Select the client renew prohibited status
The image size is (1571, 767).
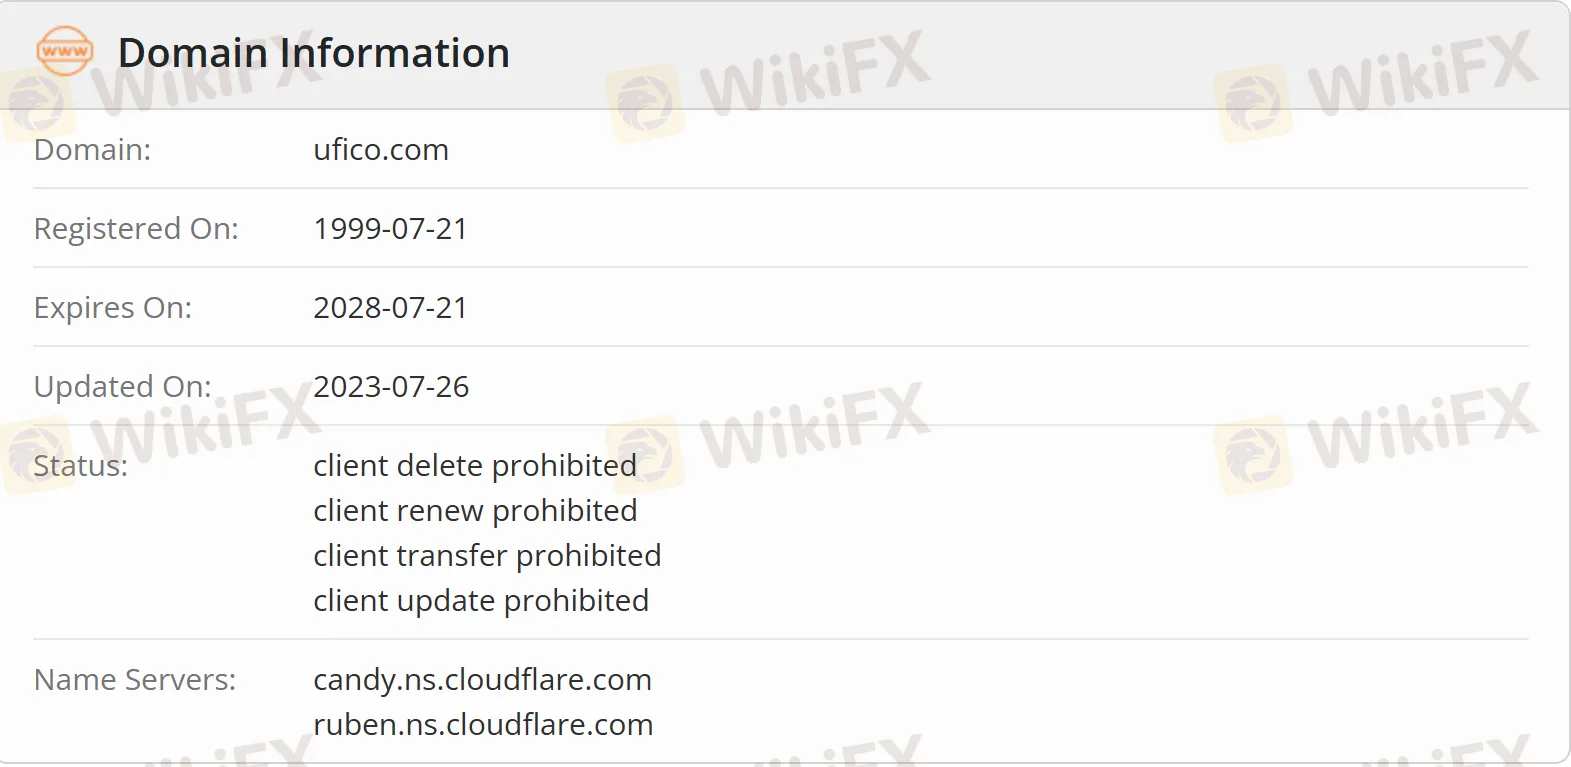[475, 511]
